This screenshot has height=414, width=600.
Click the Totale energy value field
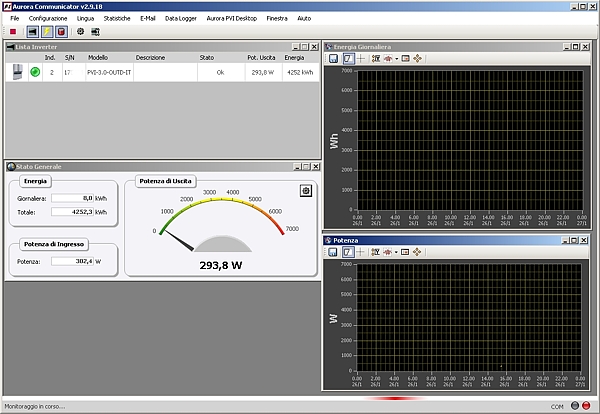72,212
